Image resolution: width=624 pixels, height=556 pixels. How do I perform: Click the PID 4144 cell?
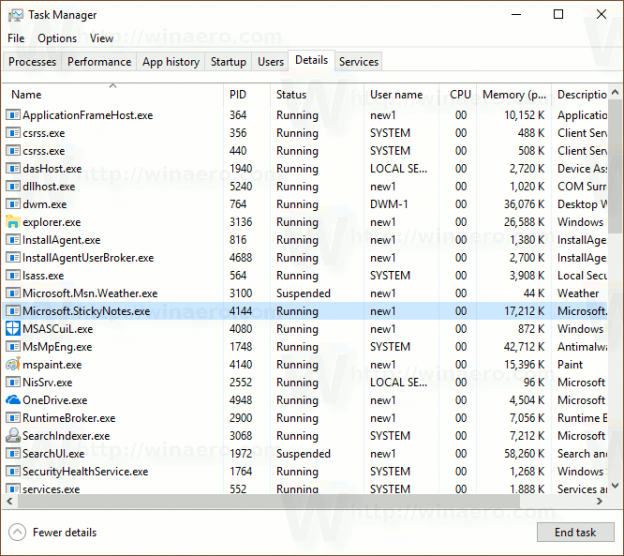241,311
